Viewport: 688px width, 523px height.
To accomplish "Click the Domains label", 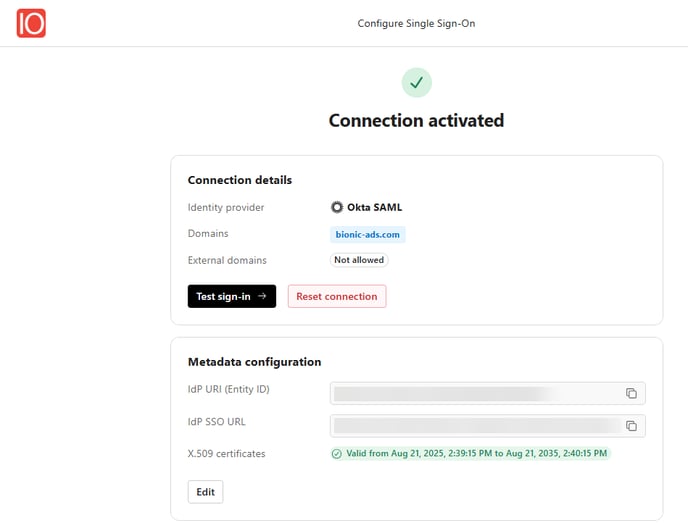I will [208, 233].
